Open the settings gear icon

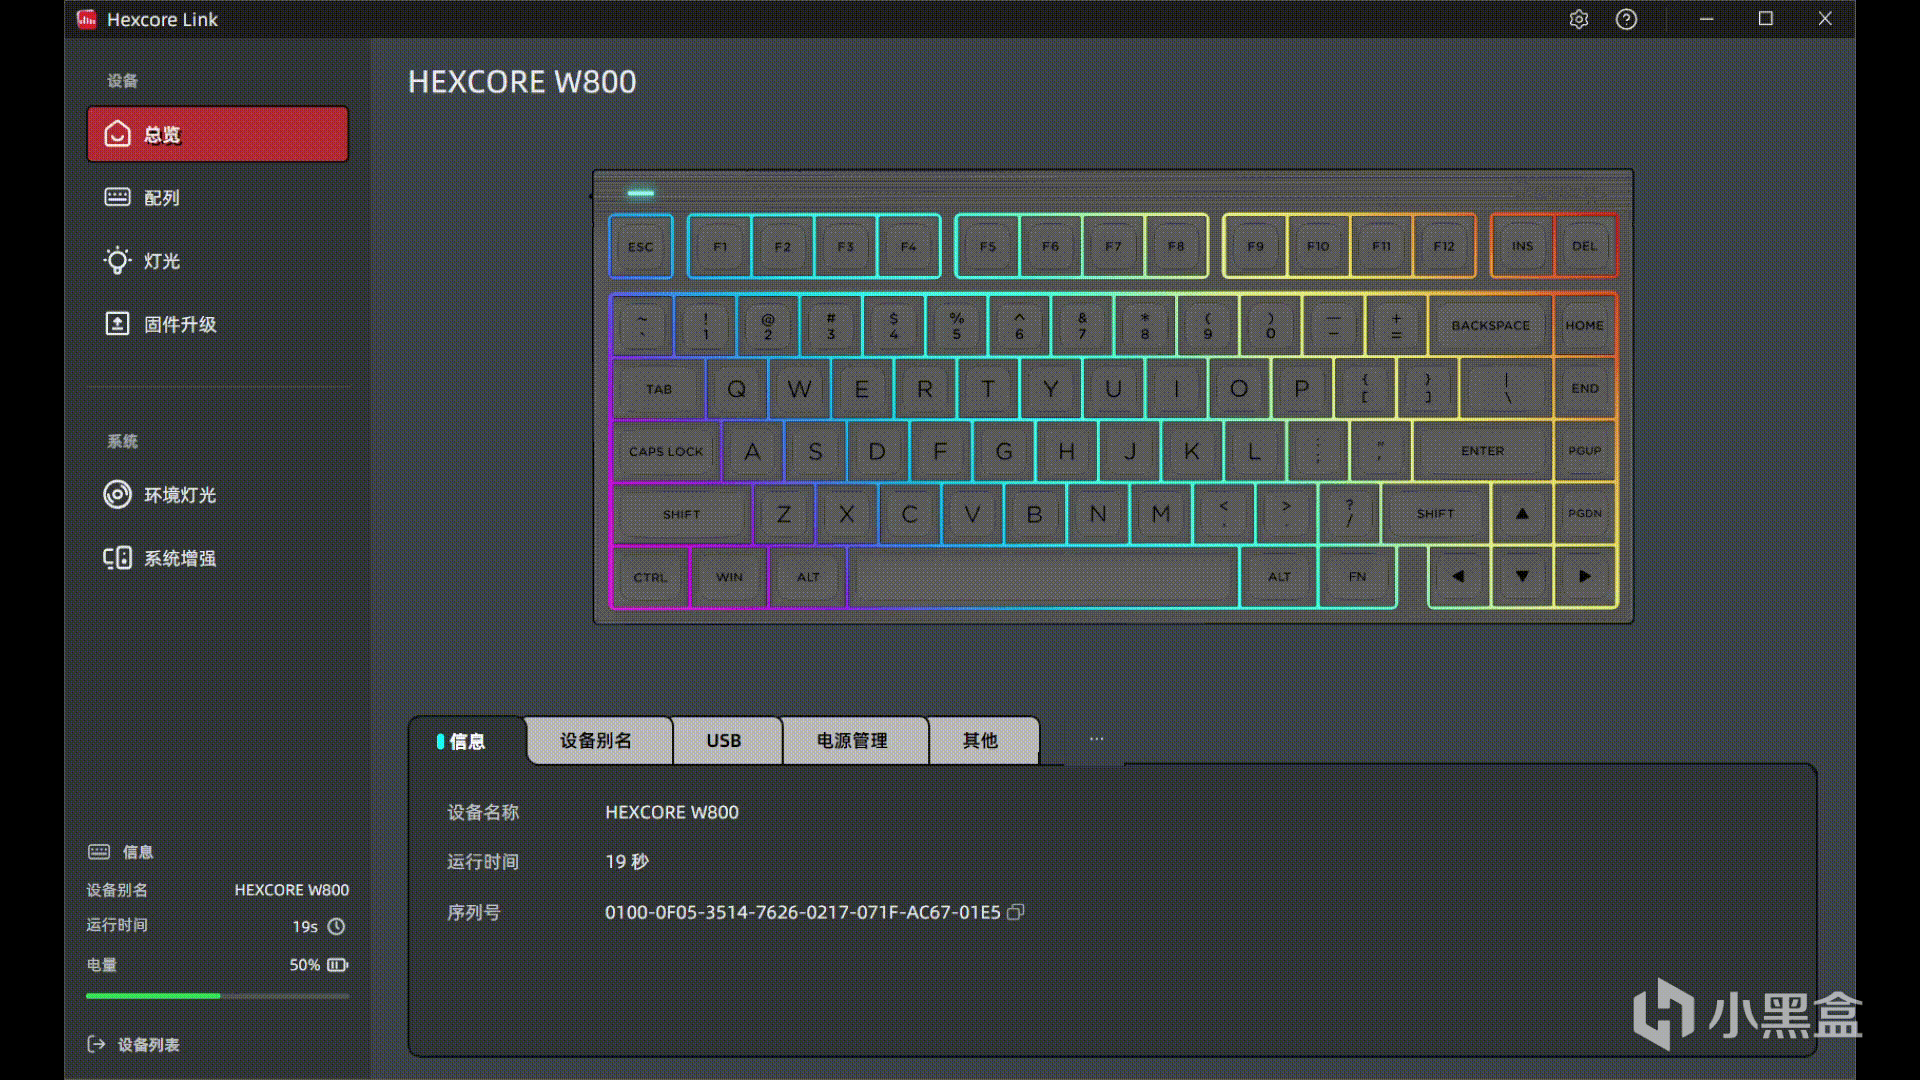(x=1578, y=19)
